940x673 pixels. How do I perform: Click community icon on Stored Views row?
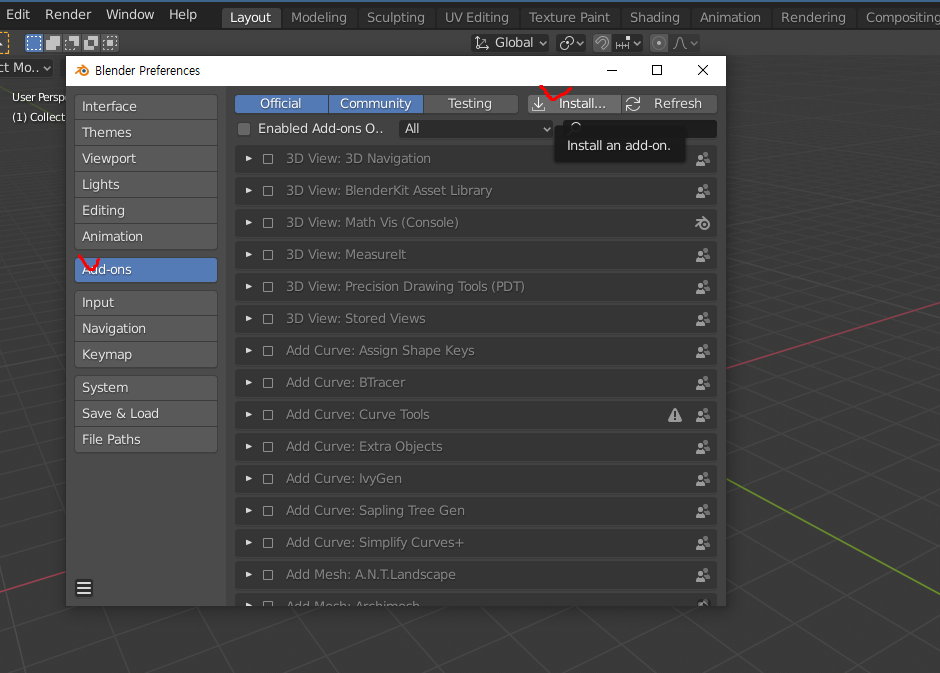pos(703,319)
